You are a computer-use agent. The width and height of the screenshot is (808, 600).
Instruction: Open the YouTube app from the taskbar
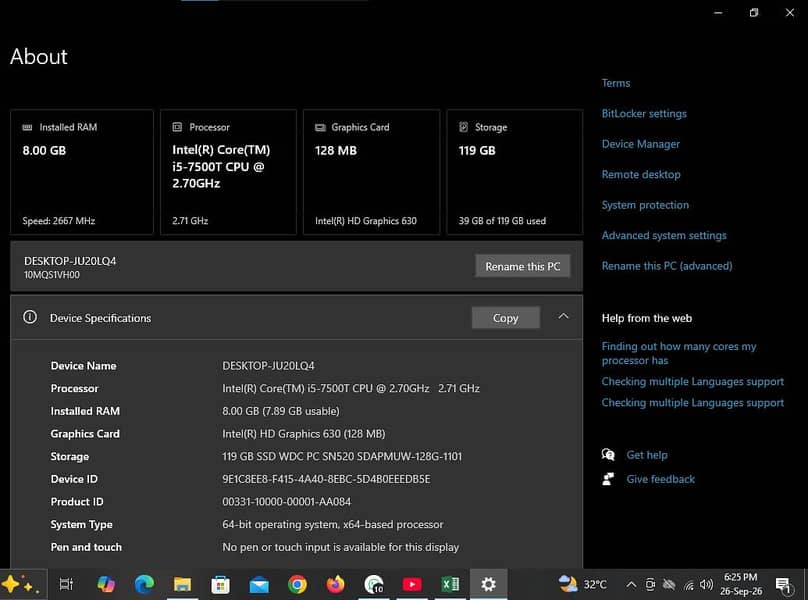[x=412, y=584]
